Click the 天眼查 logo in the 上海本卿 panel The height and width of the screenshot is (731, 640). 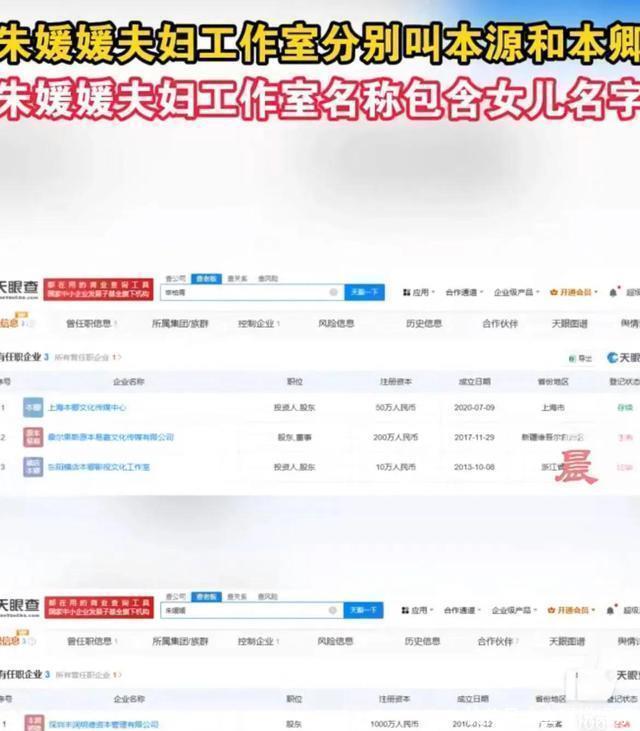(x=19, y=289)
